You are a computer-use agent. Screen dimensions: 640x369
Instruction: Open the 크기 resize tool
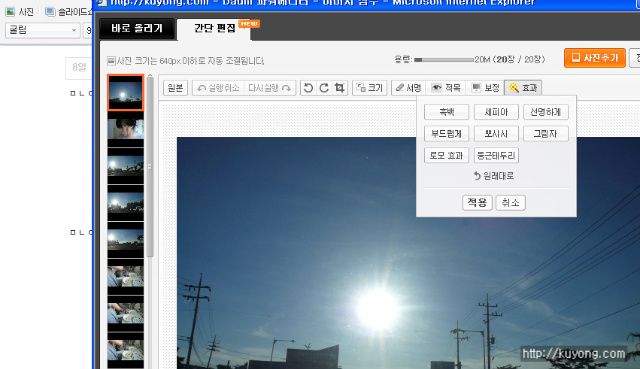(370, 88)
